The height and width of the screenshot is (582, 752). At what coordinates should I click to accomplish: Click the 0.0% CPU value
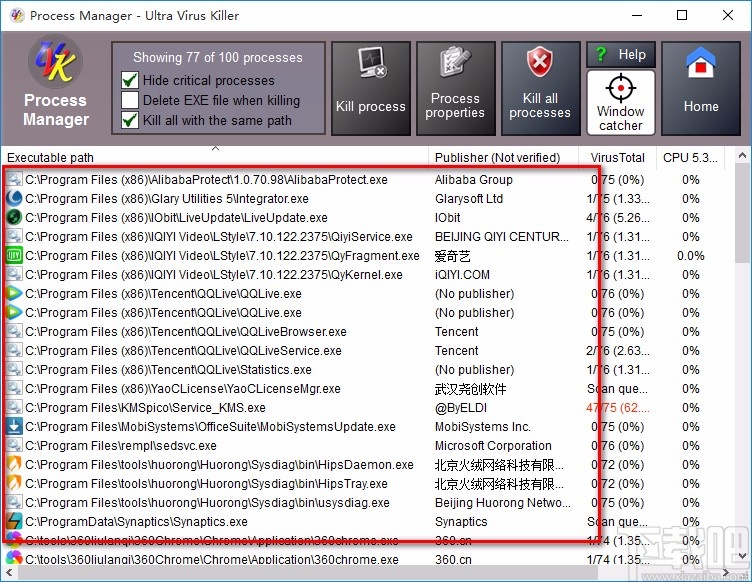click(690, 256)
